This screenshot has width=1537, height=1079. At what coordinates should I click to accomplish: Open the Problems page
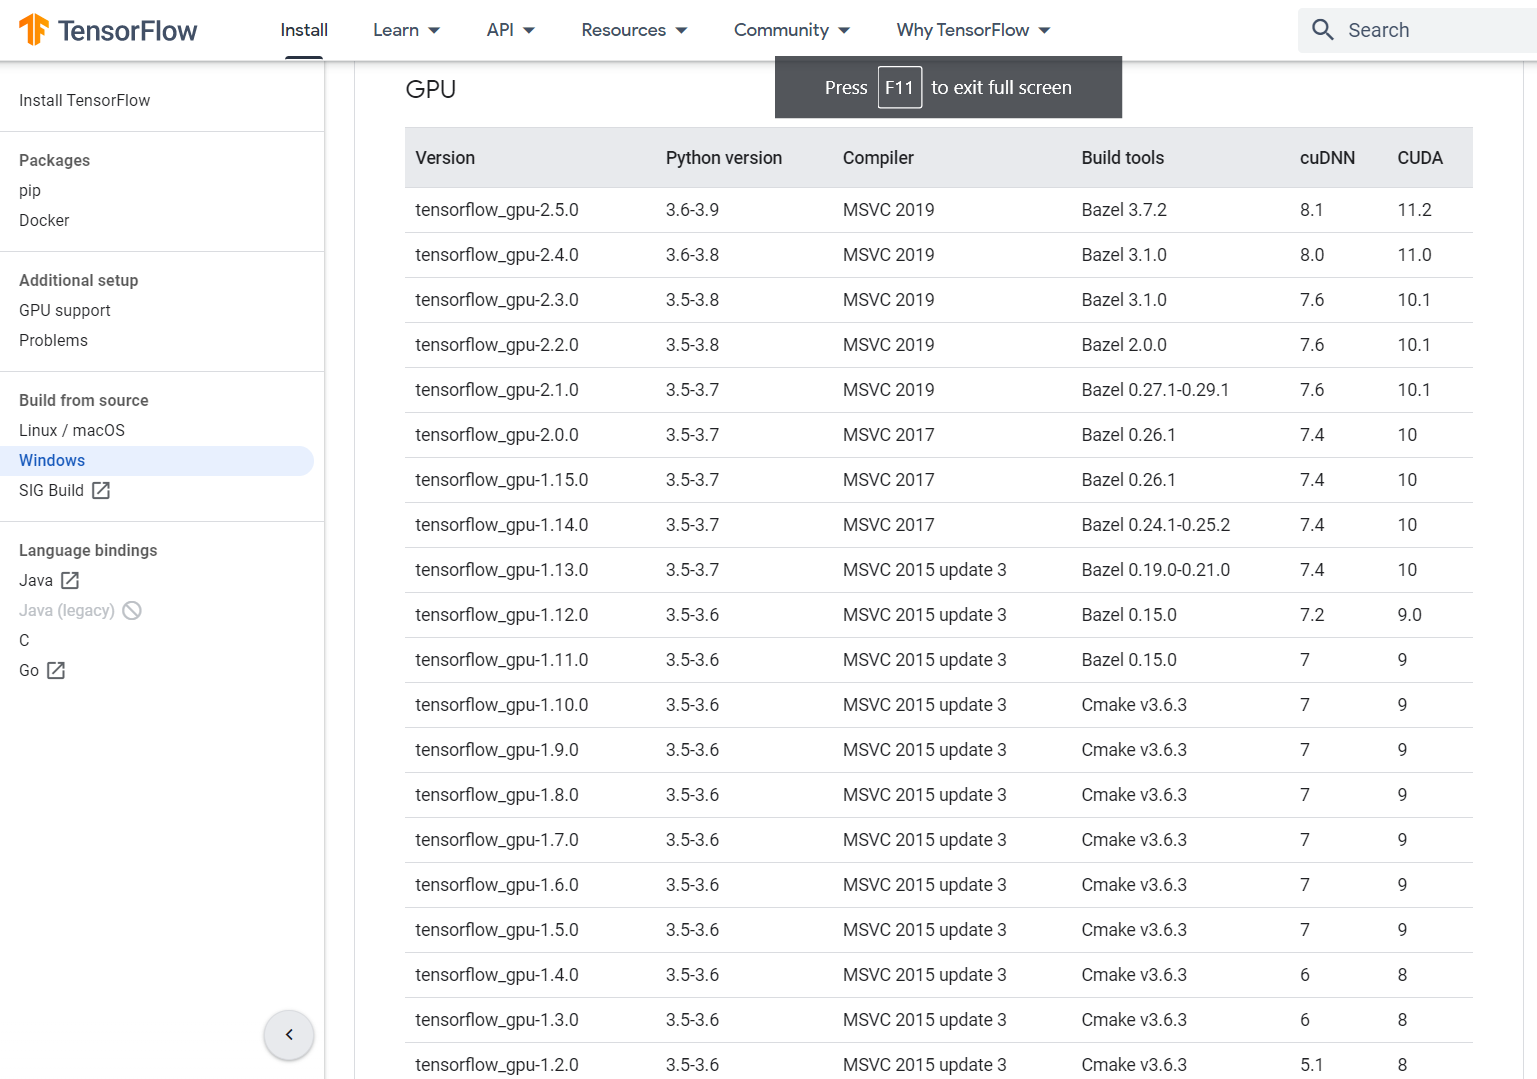[x=53, y=340]
